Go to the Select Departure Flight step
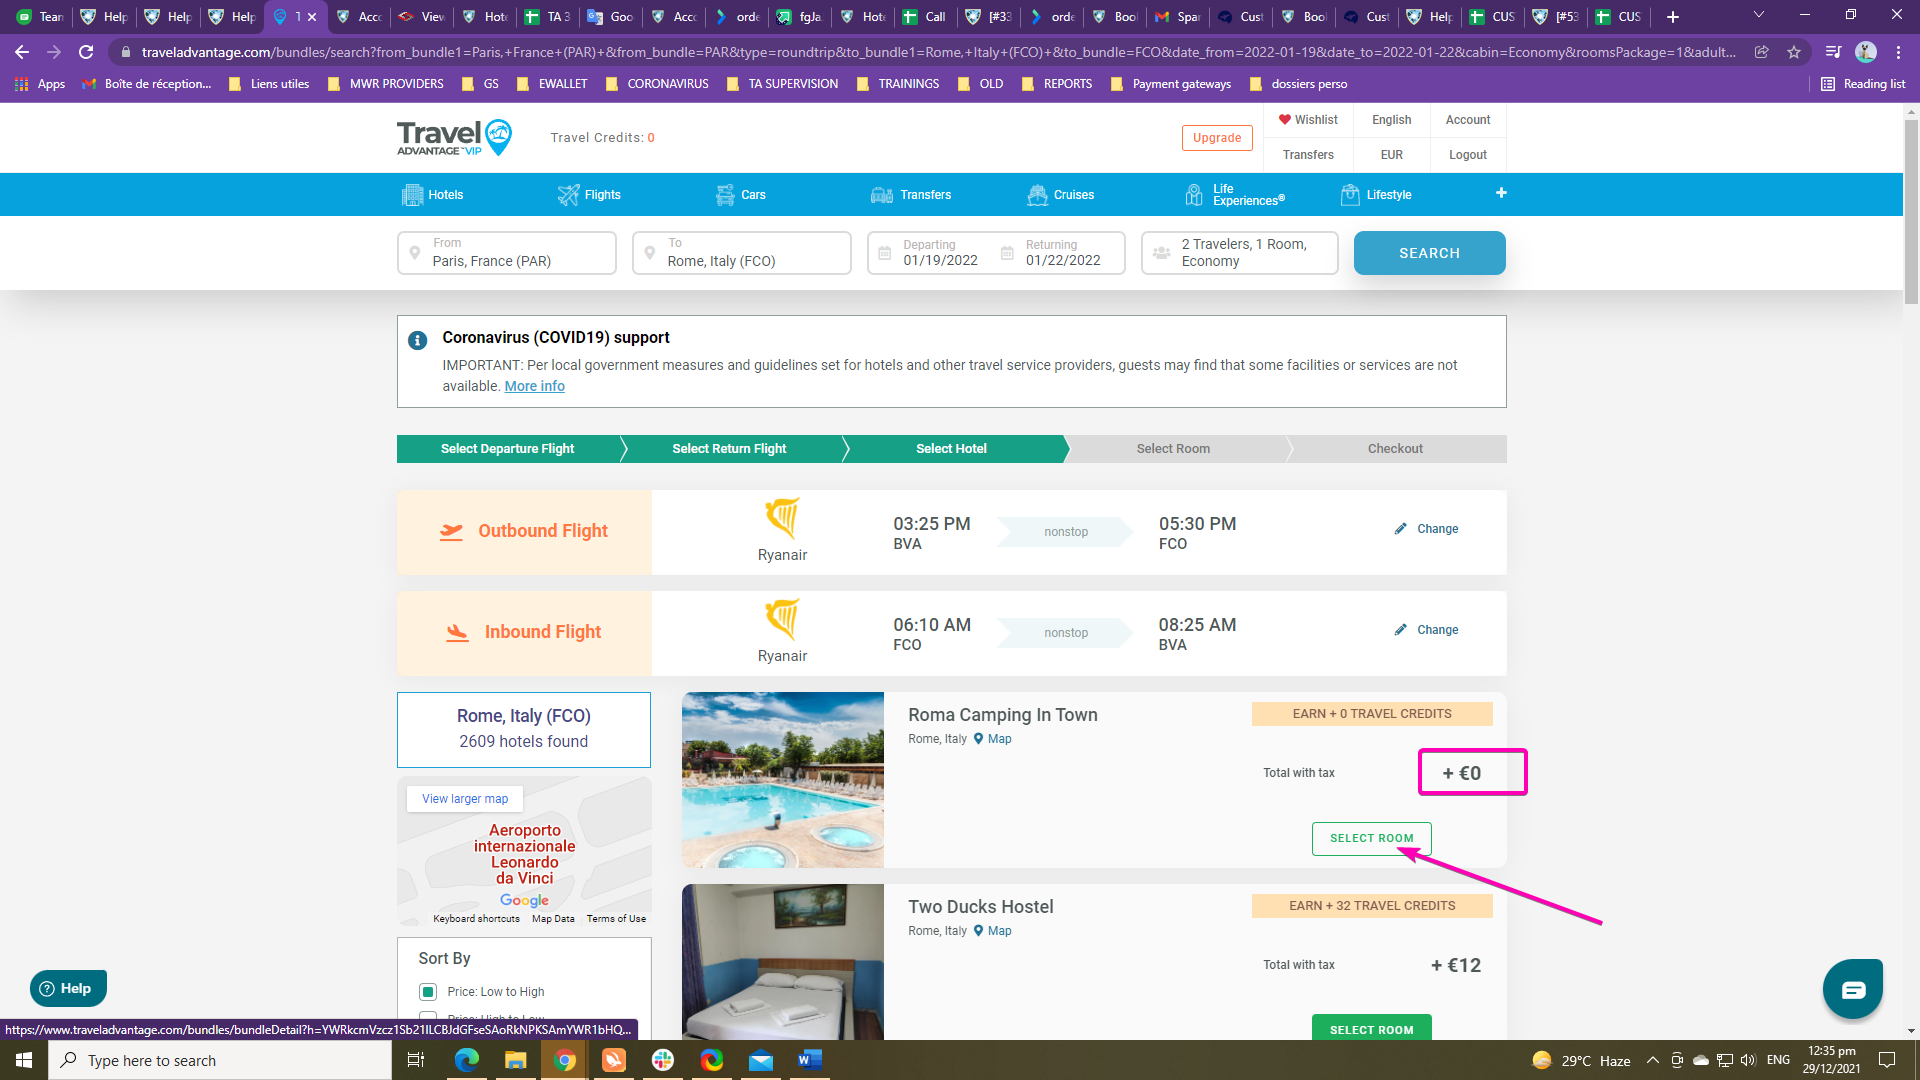Image resolution: width=1920 pixels, height=1080 pixels. [x=507, y=449]
